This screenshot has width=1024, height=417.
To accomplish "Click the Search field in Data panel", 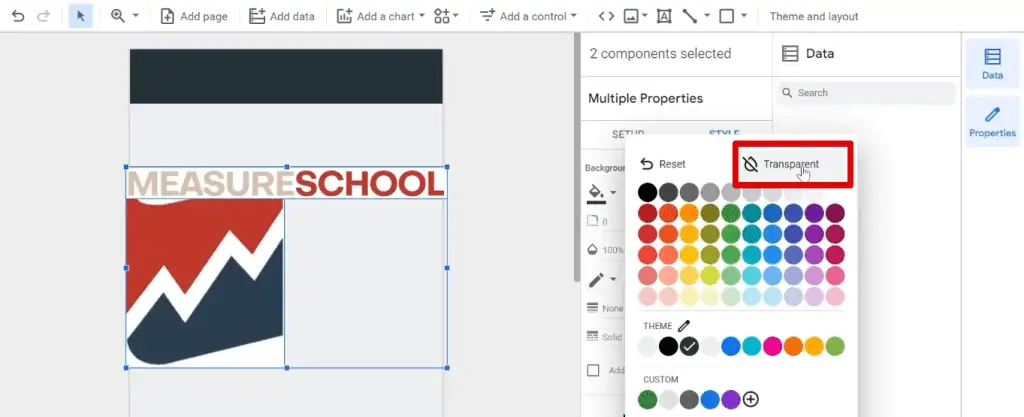I will 866,93.
